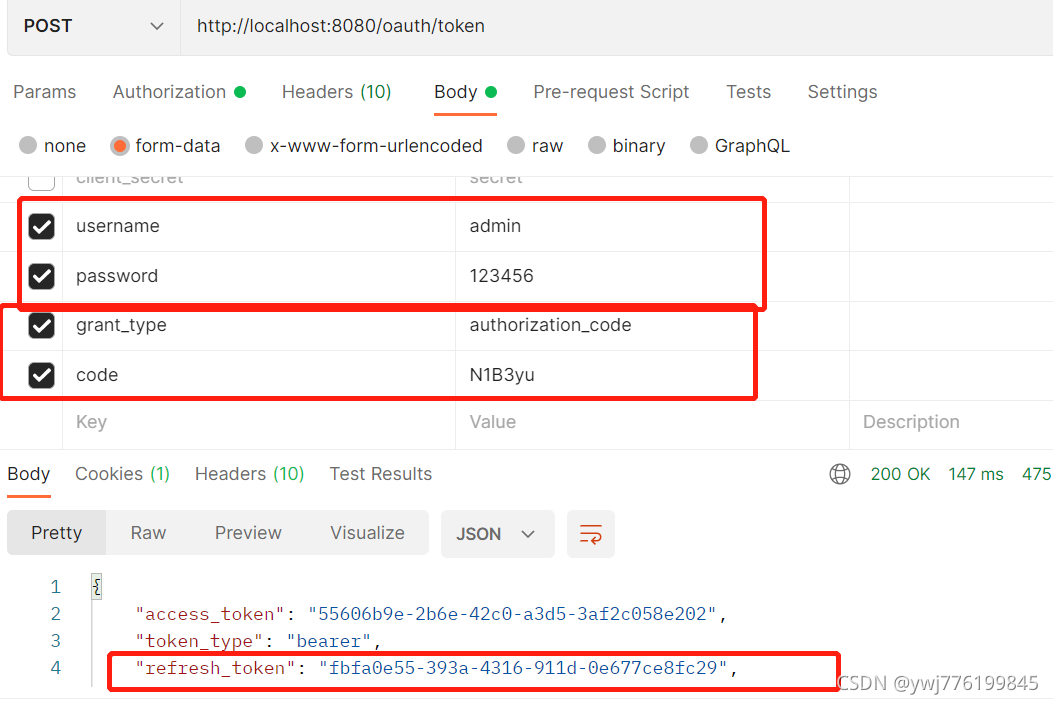Select the response Body tab

pyautogui.click(x=29, y=474)
